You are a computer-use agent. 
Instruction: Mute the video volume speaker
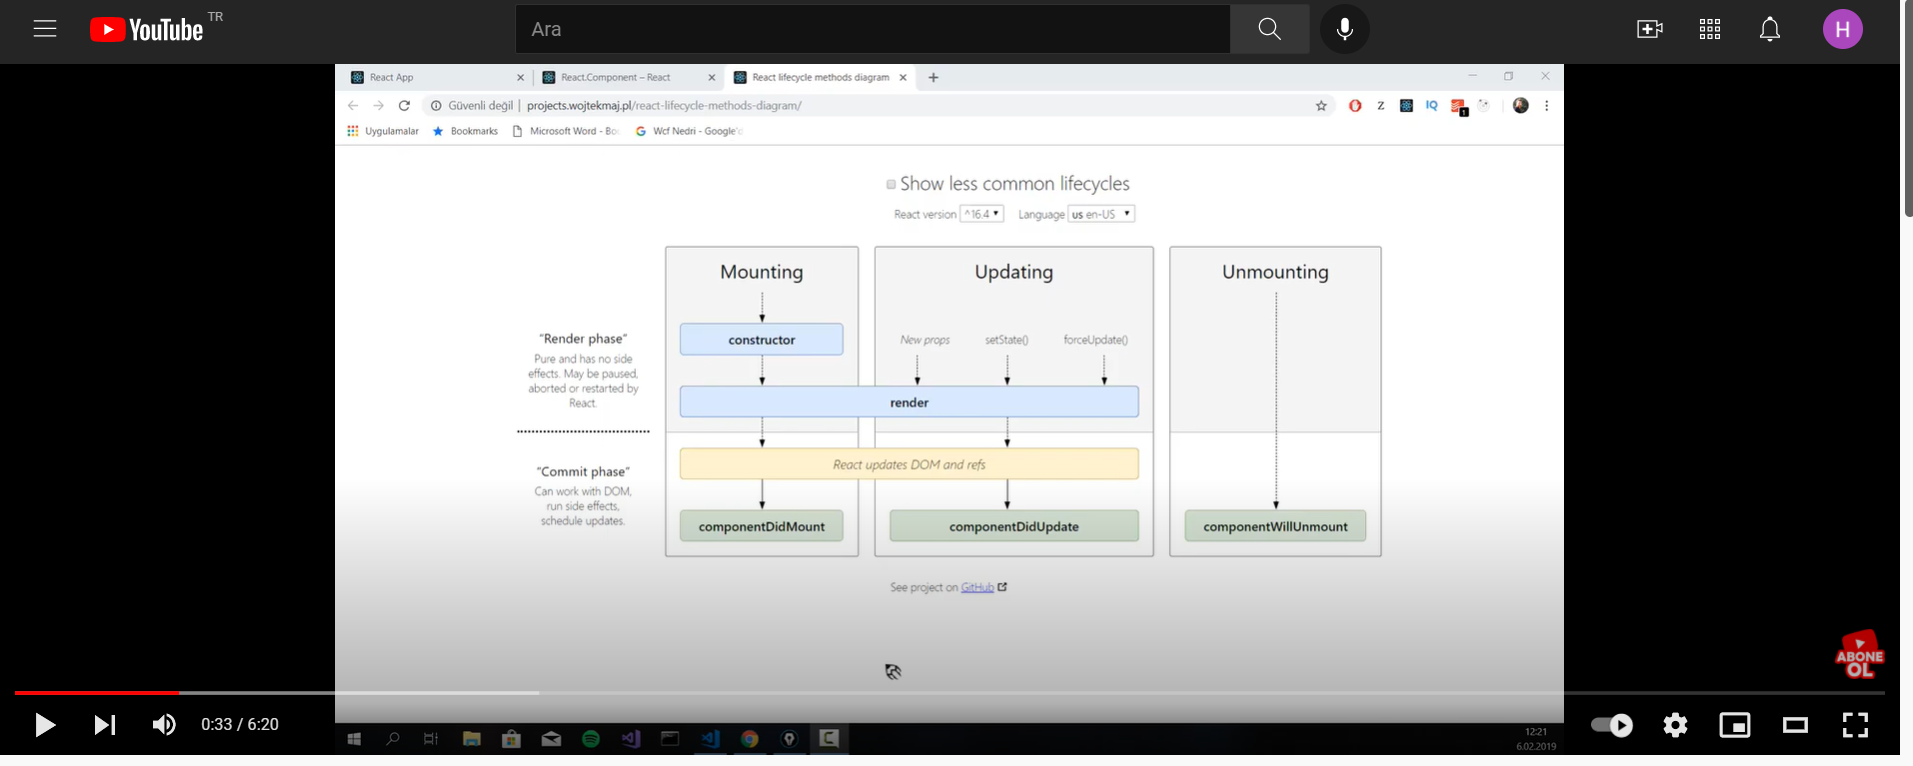pos(164,725)
